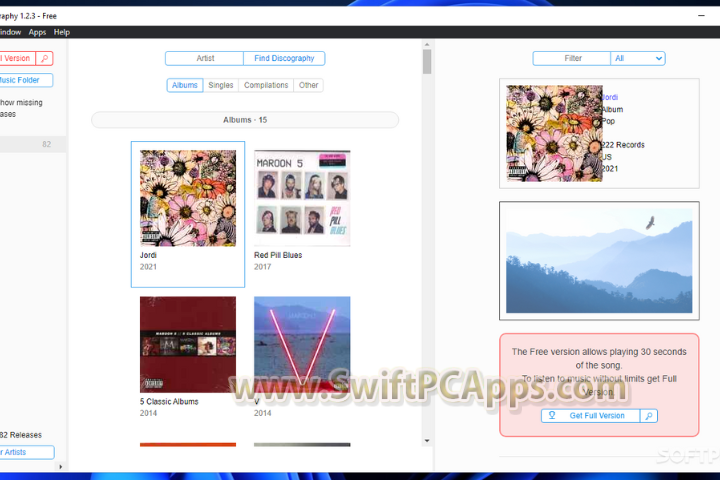Switch to the Albums tab
Viewport: 720px width, 480px height.
pos(185,85)
